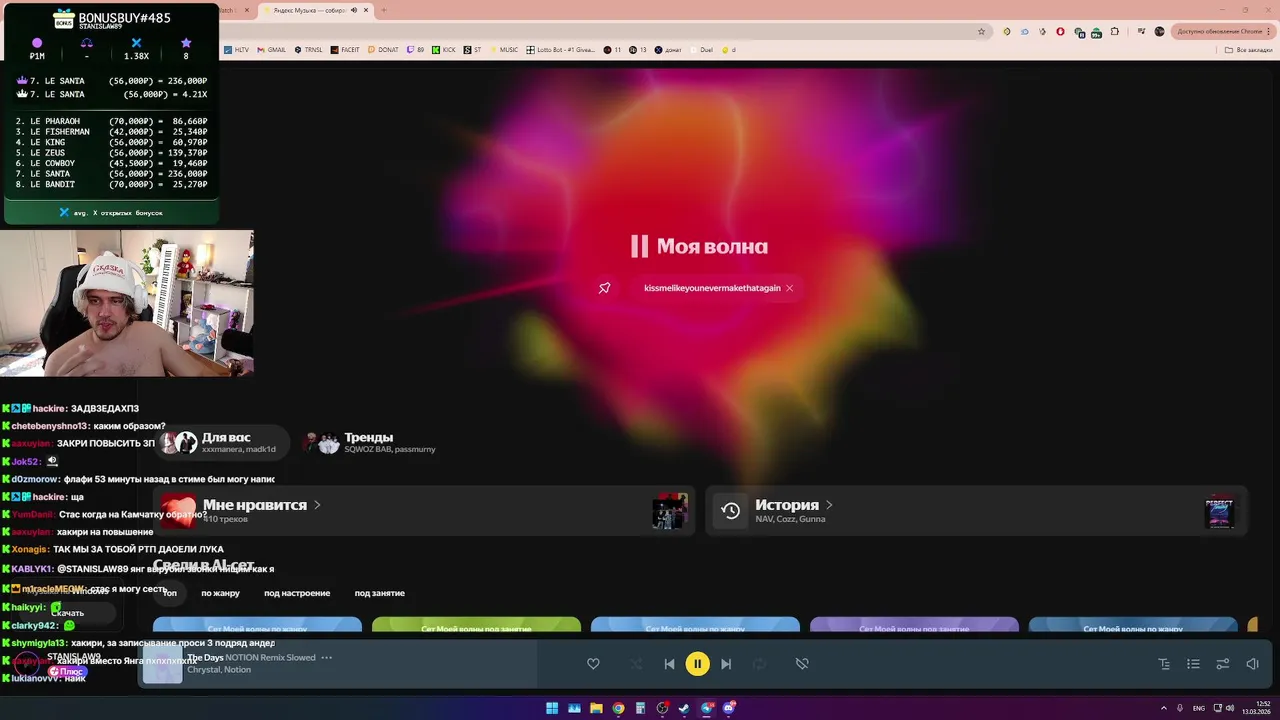Open the донат bookmark
The height and width of the screenshot is (720, 1280).
(667, 49)
